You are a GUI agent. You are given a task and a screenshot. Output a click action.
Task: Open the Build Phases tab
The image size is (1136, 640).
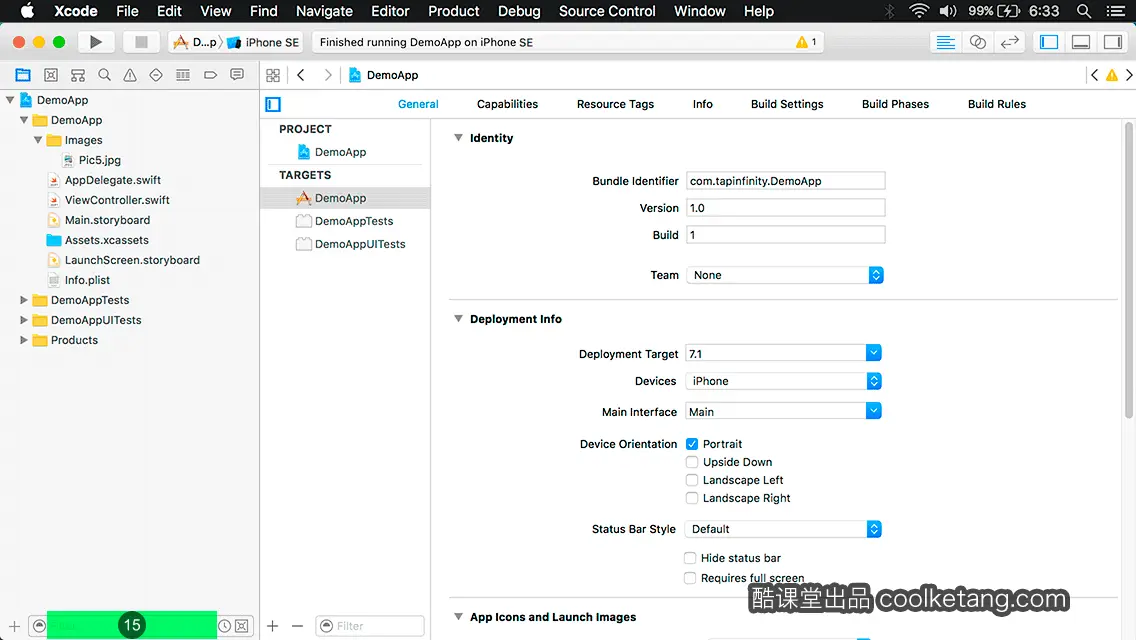[x=895, y=104]
